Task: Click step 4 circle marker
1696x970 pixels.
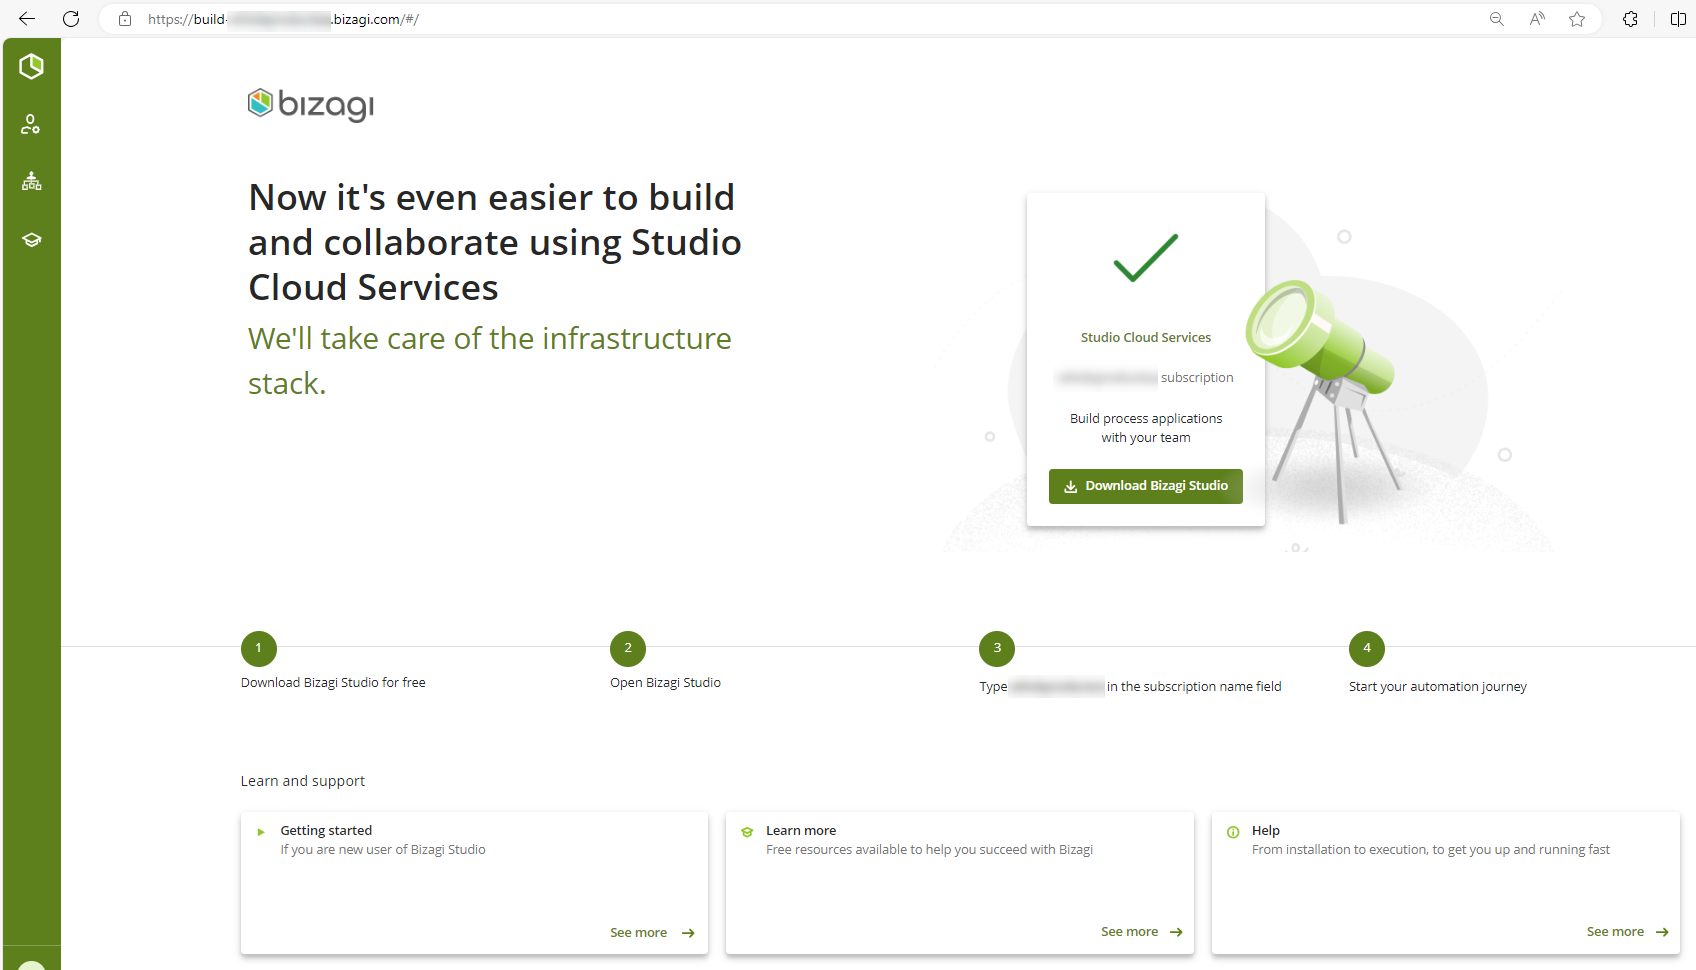Action: point(1367,648)
